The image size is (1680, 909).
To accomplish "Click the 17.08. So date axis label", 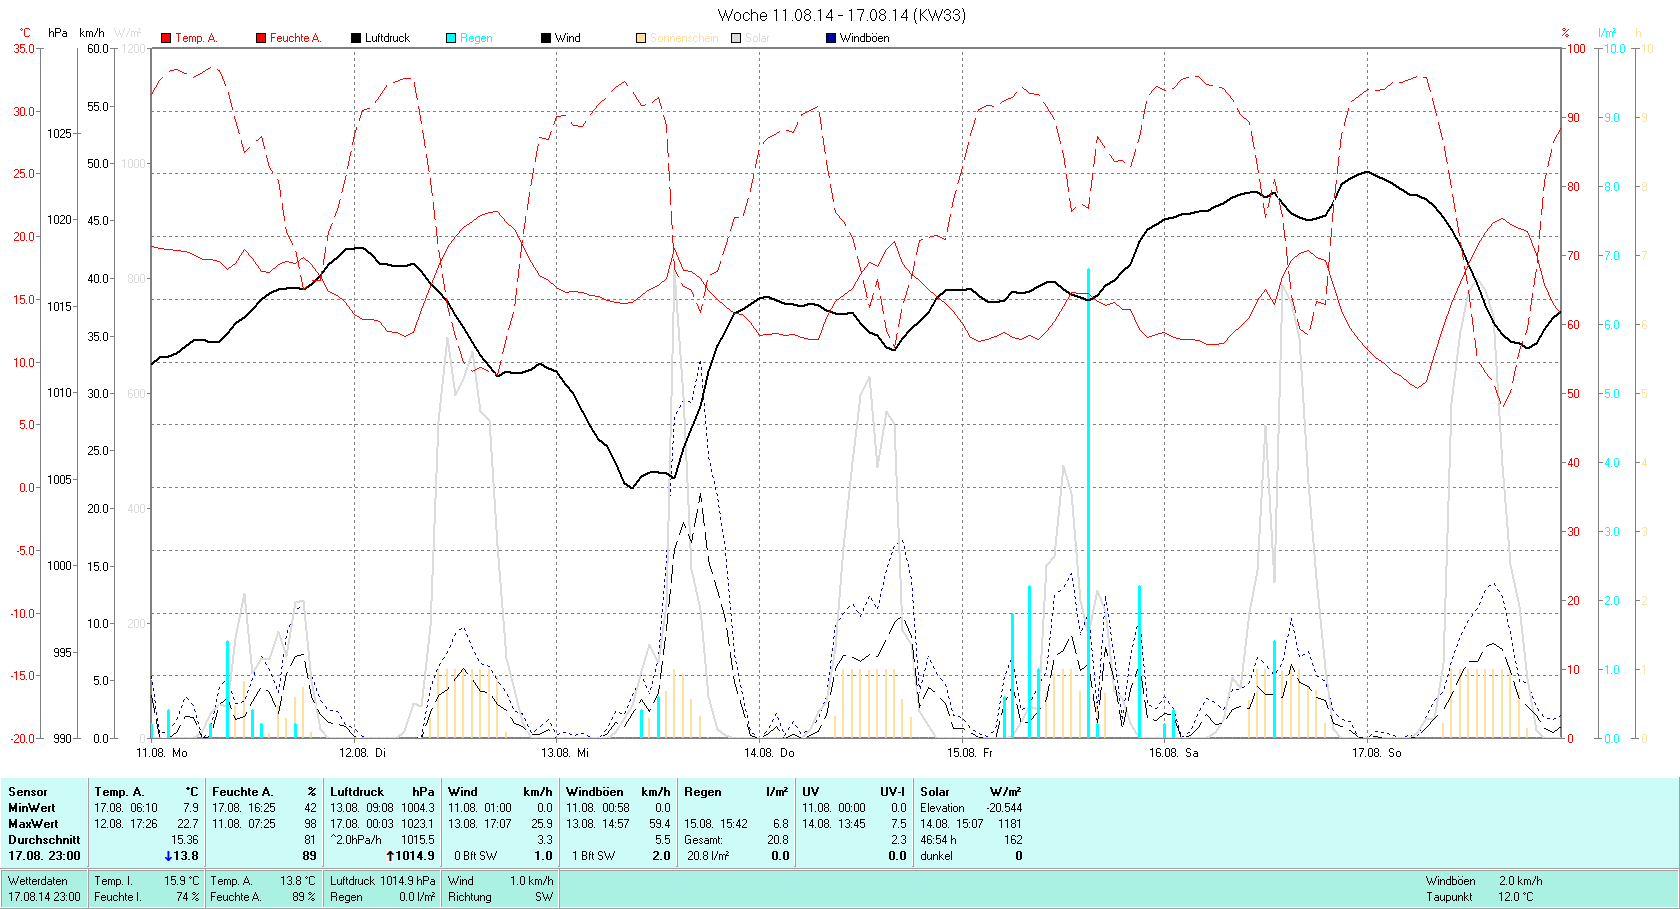I will (1376, 753).
